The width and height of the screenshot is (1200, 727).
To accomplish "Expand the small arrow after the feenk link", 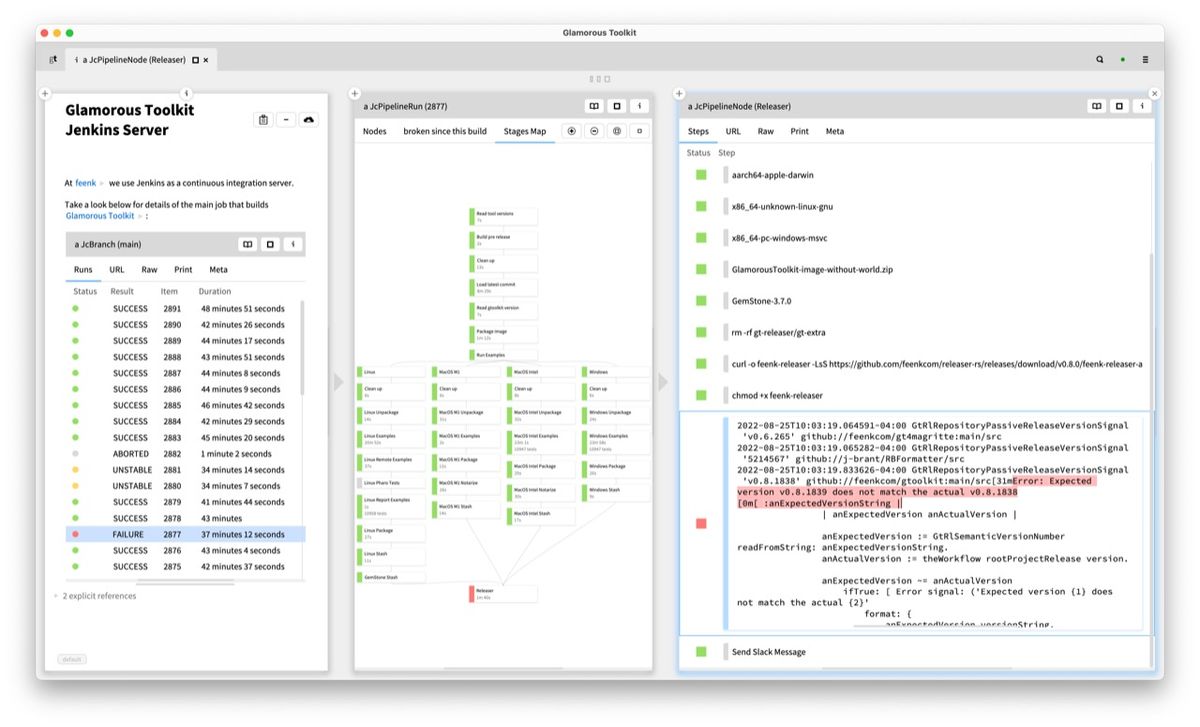I will [103, 184].
